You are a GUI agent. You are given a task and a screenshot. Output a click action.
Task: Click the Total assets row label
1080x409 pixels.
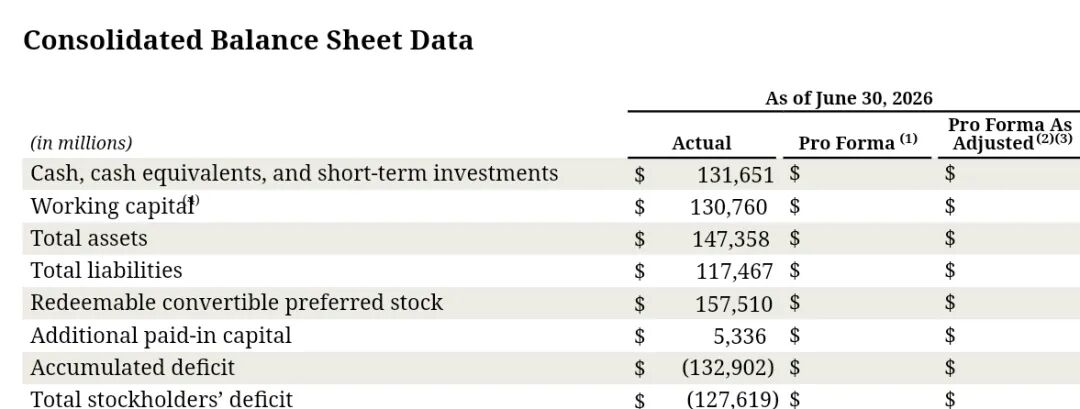click(x=89, y=239)
